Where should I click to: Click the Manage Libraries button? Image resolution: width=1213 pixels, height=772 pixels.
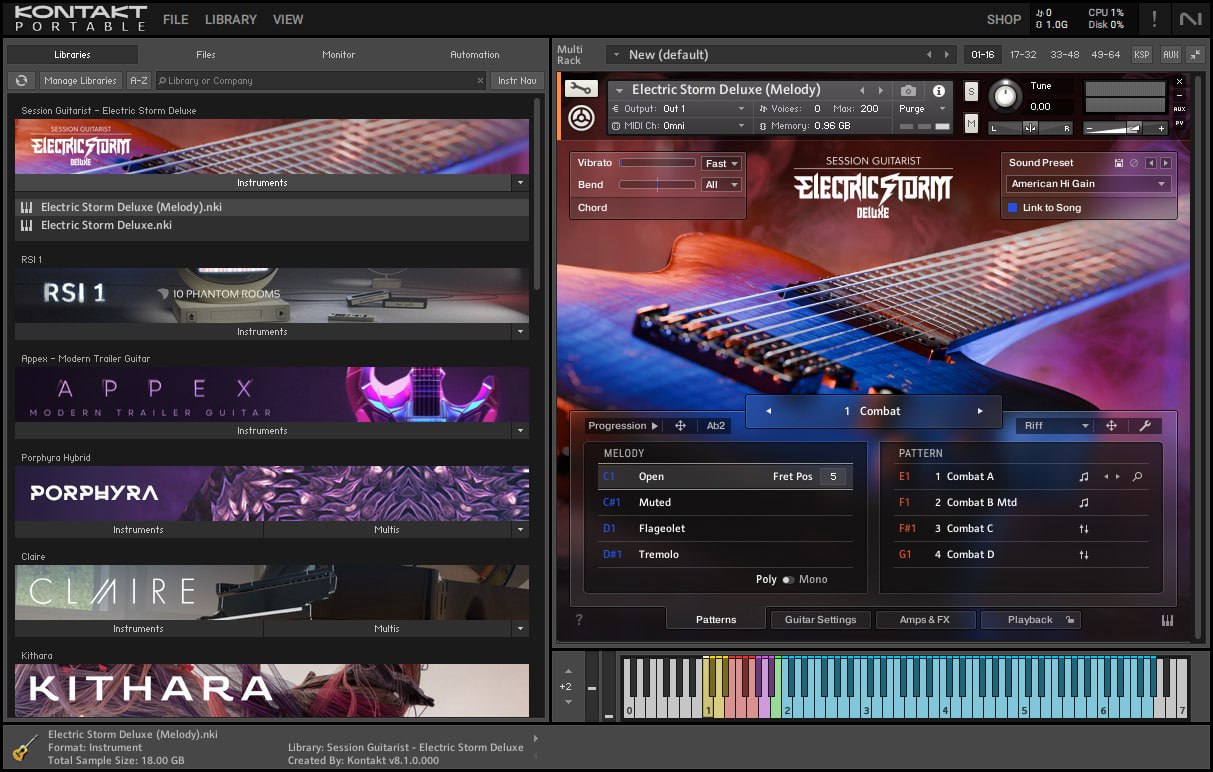tap(80, 81)
